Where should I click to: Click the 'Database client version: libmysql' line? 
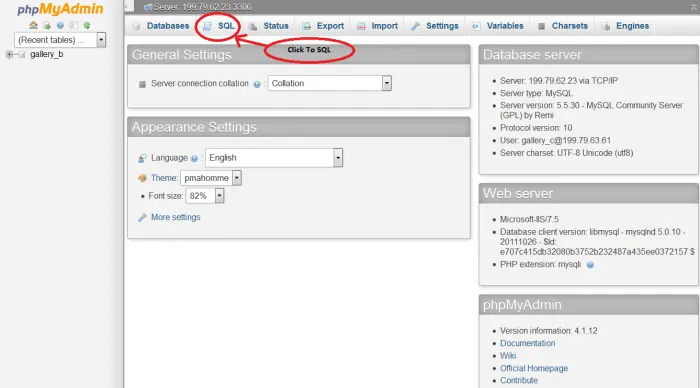[597, 242]
